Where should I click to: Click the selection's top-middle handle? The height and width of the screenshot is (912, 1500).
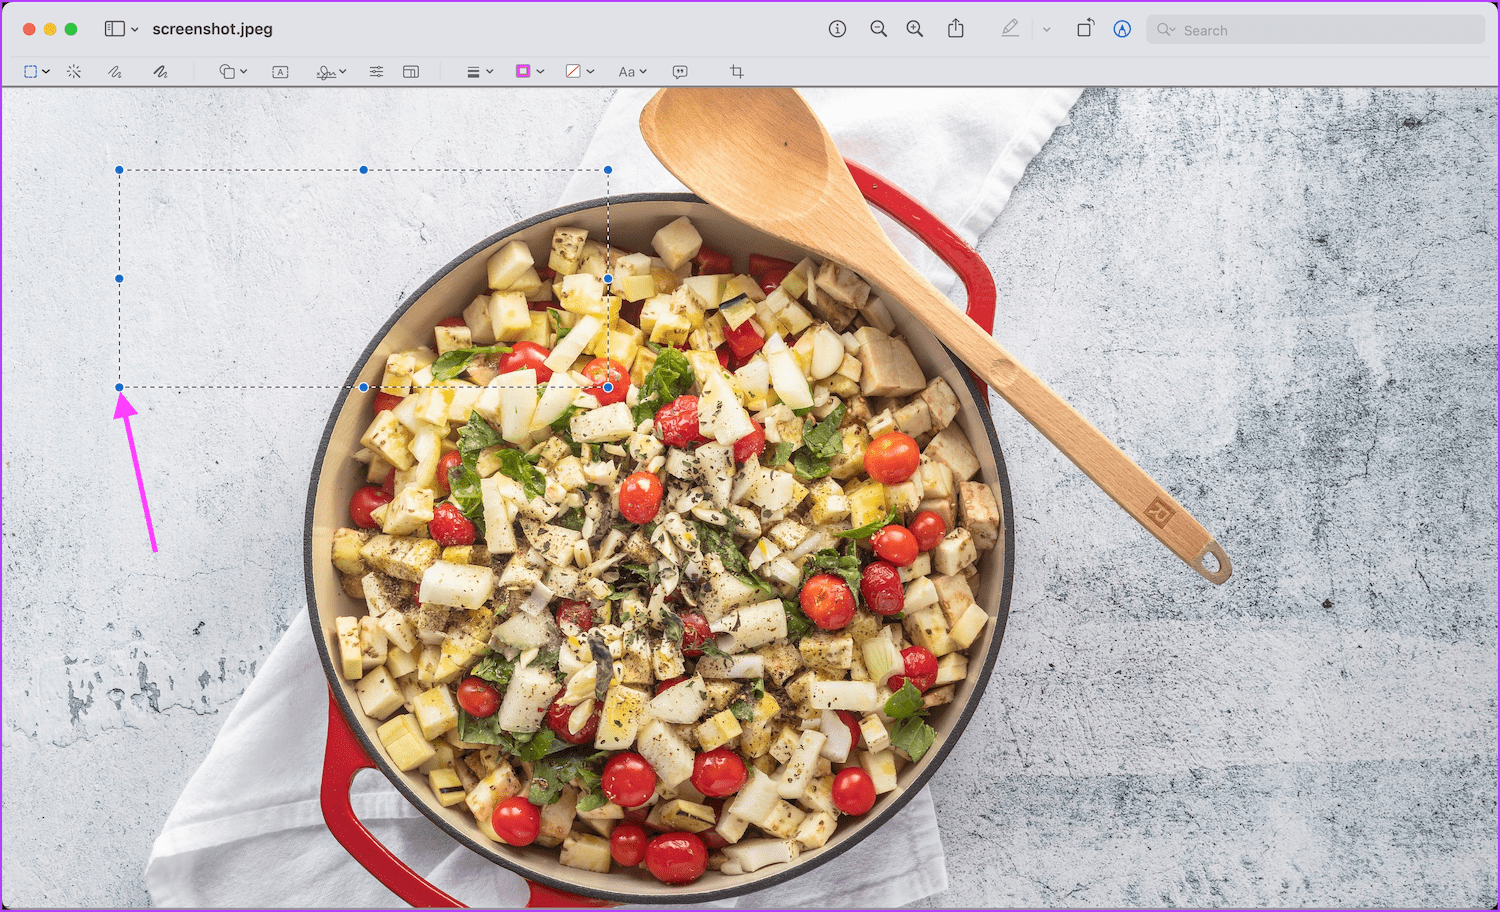click(x=364, y=170)
